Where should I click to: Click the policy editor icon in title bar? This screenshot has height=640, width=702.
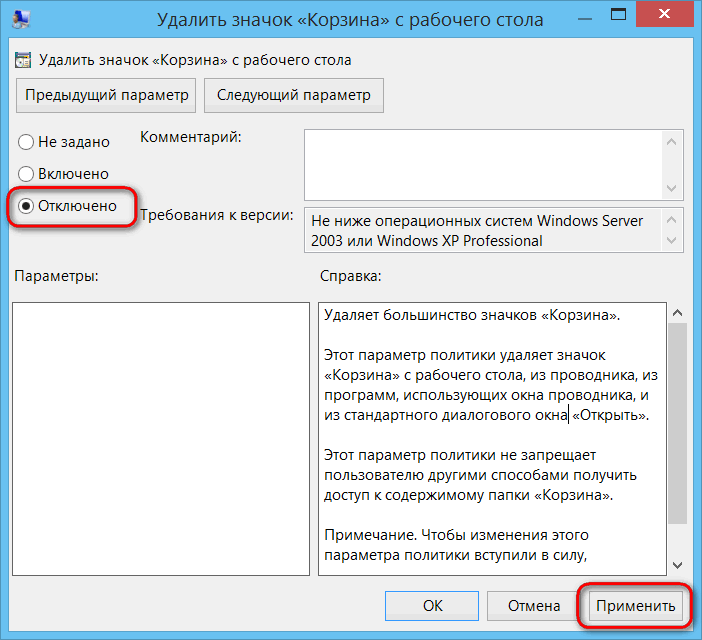[21, 19]
